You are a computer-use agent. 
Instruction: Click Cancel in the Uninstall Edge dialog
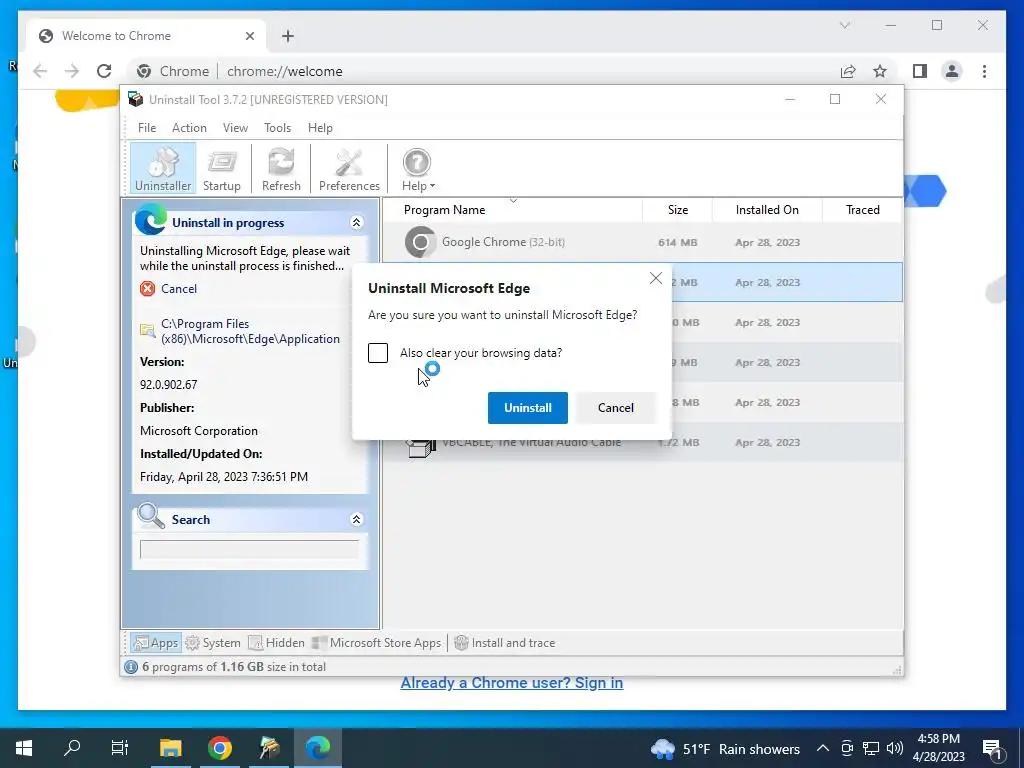[x=616, y=408]
